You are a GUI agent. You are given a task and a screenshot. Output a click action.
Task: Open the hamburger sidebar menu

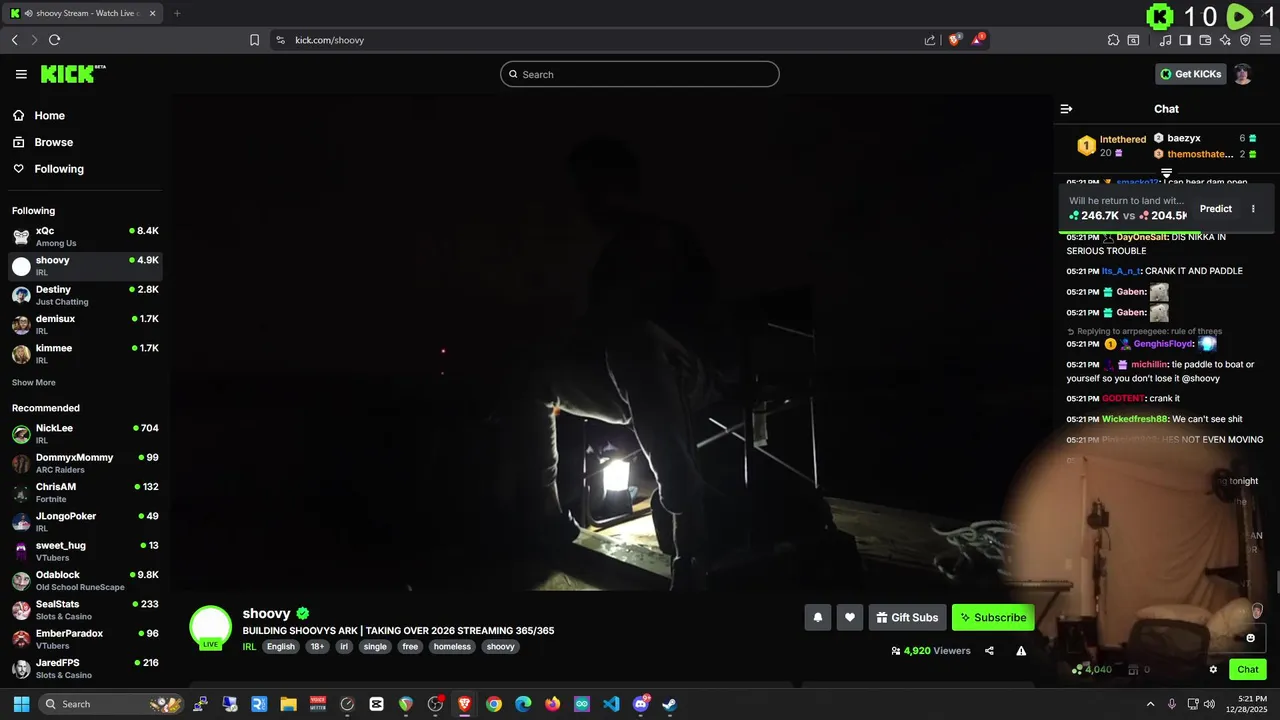(x=21, y=74)
